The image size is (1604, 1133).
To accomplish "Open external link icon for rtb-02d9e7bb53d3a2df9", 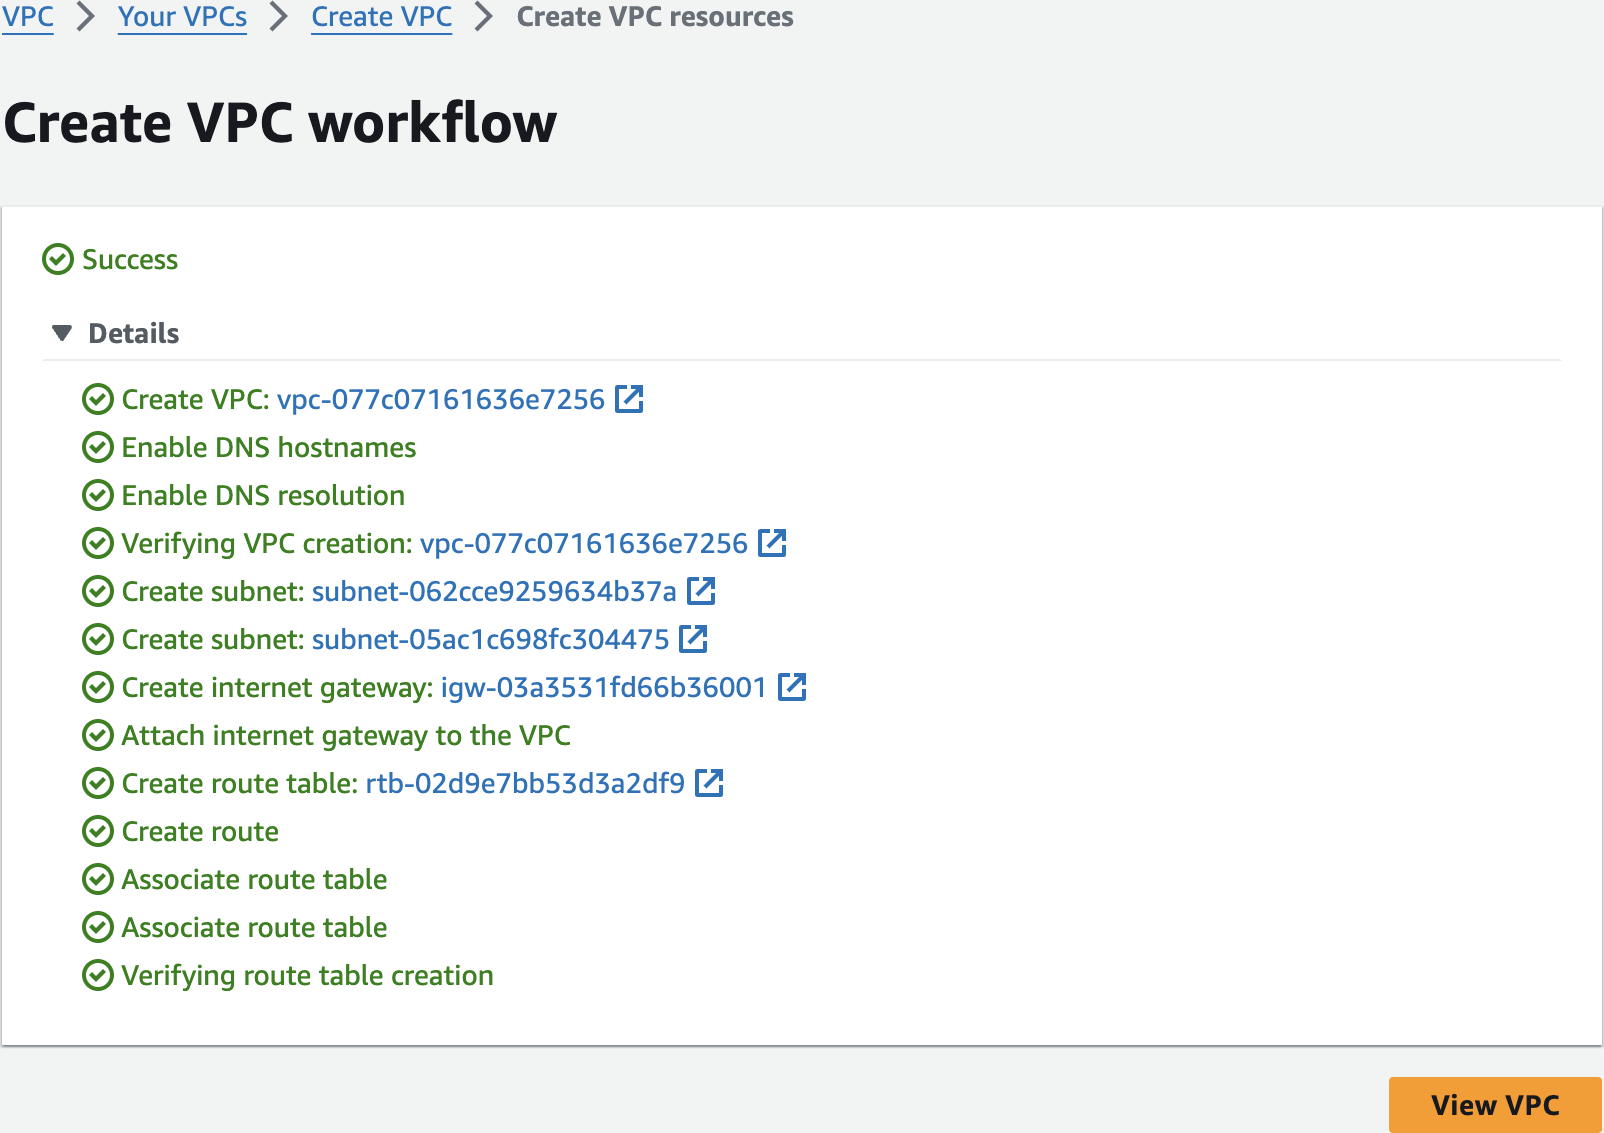I will coord(709,783).
